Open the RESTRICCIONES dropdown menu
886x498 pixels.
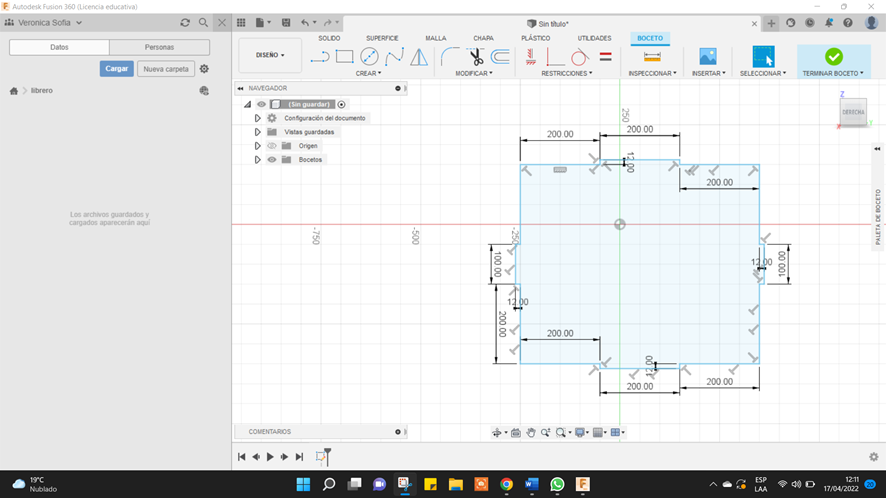[566, 73]
